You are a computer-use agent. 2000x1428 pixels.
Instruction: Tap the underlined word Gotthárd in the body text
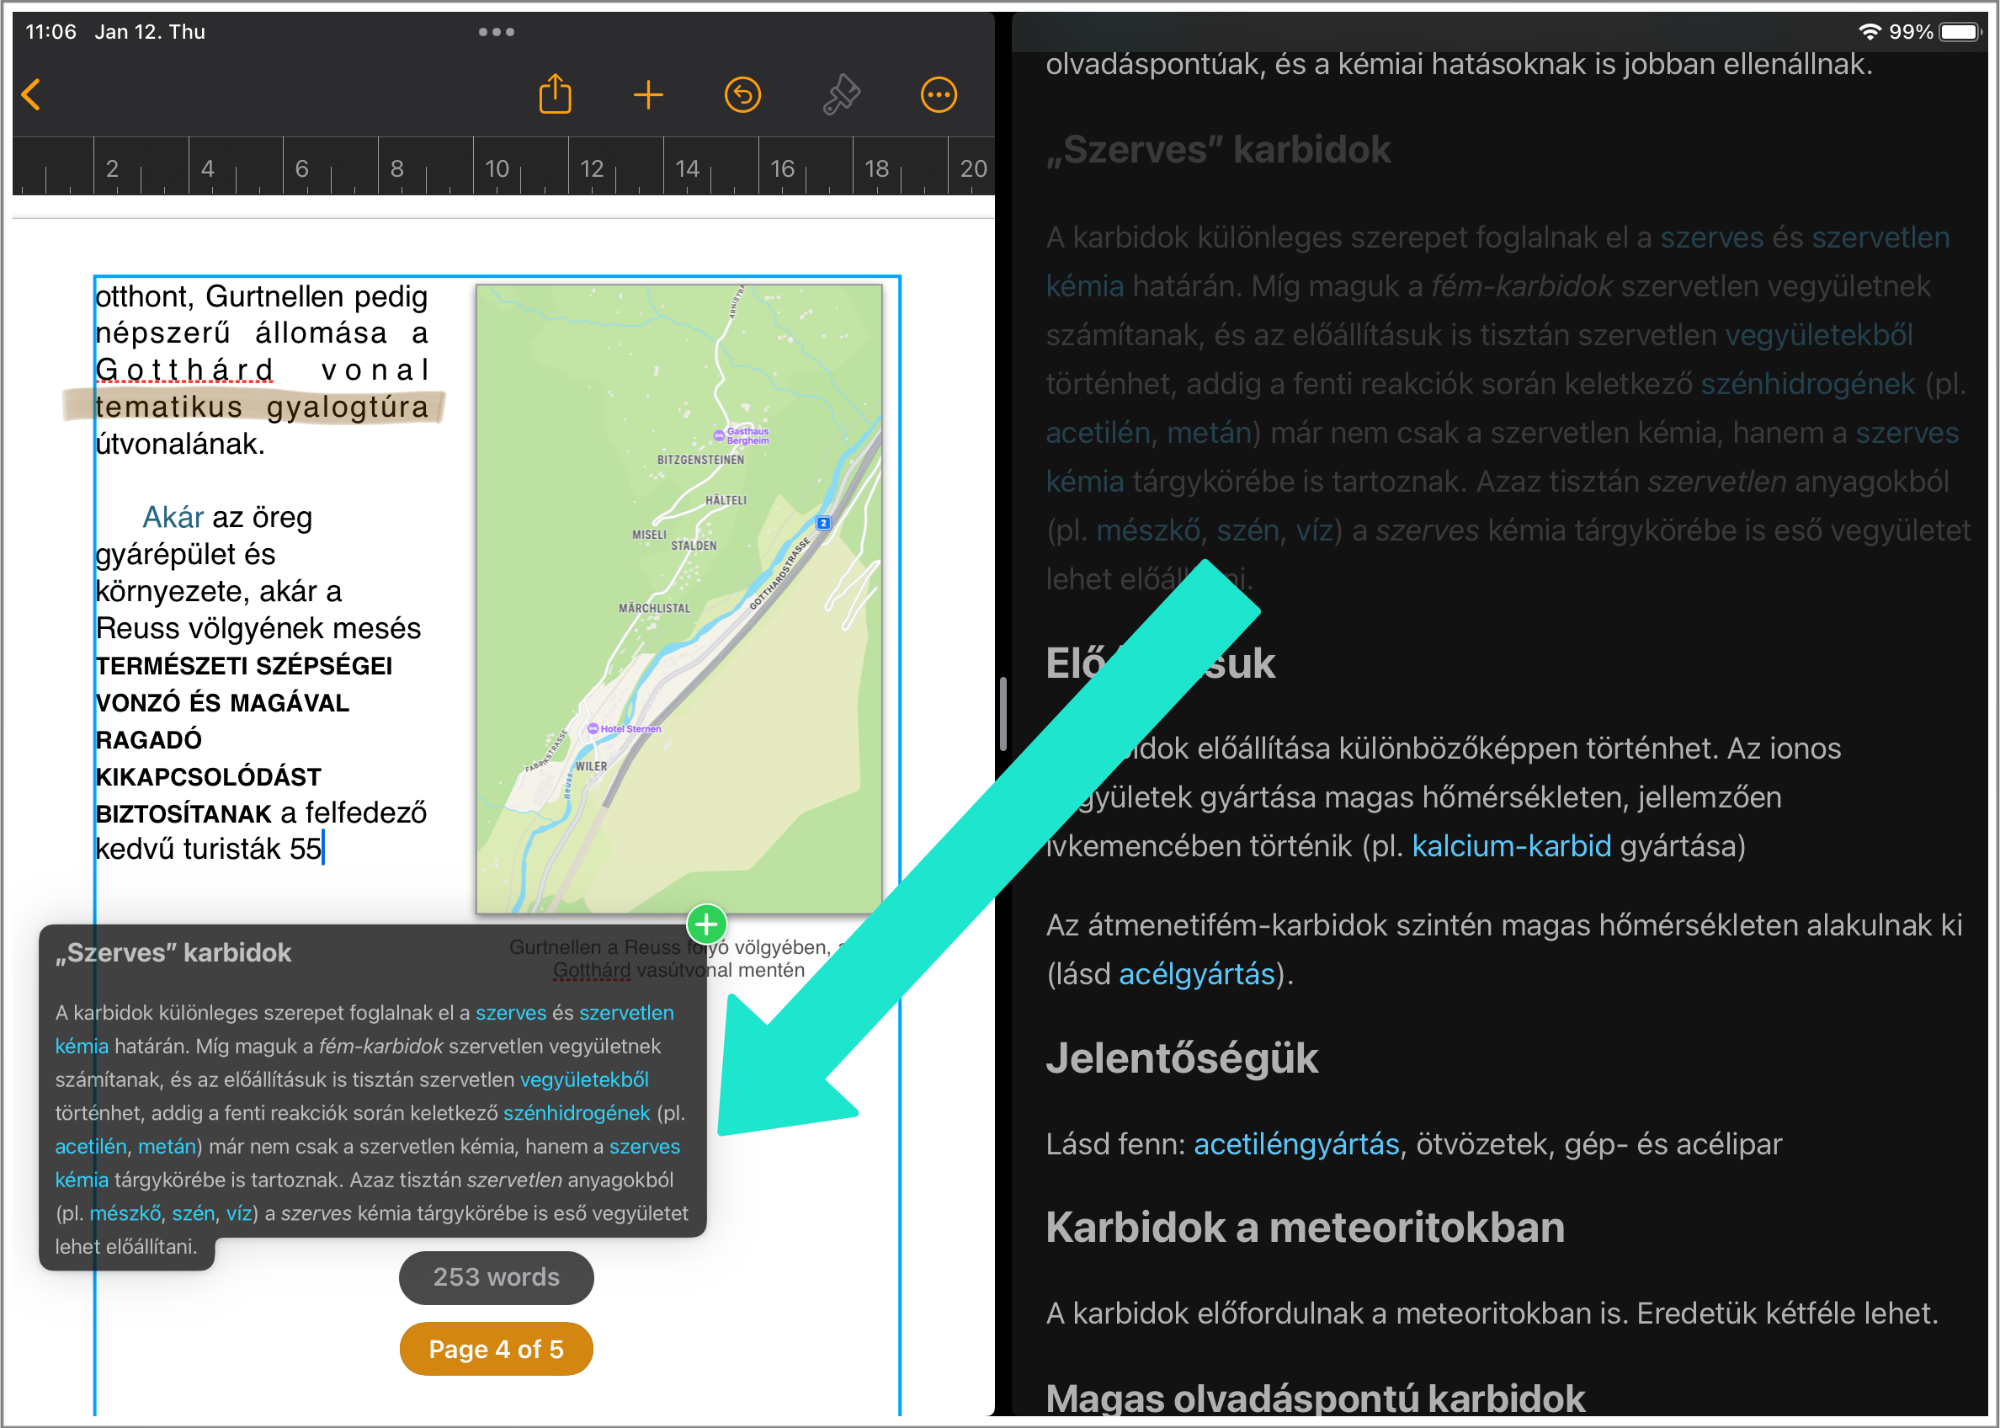click(184, 370)
